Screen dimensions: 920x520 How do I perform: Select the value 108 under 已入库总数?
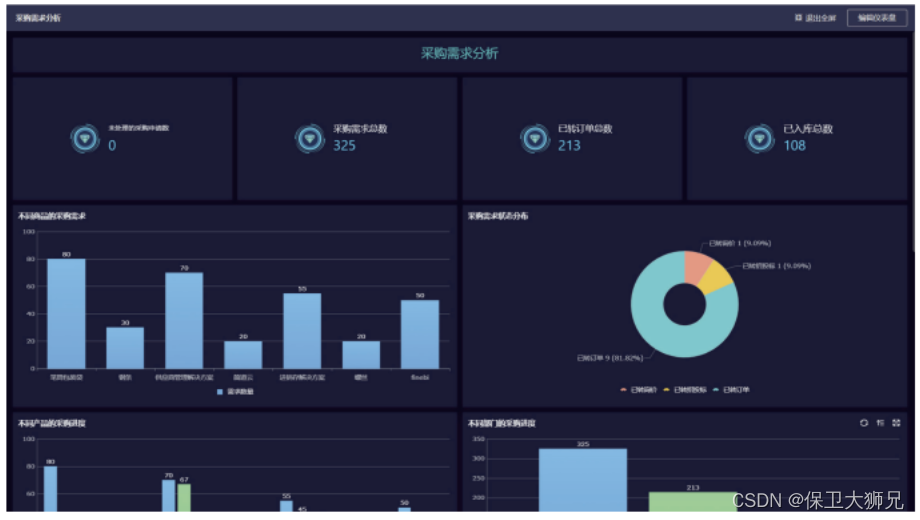point(794,146)
